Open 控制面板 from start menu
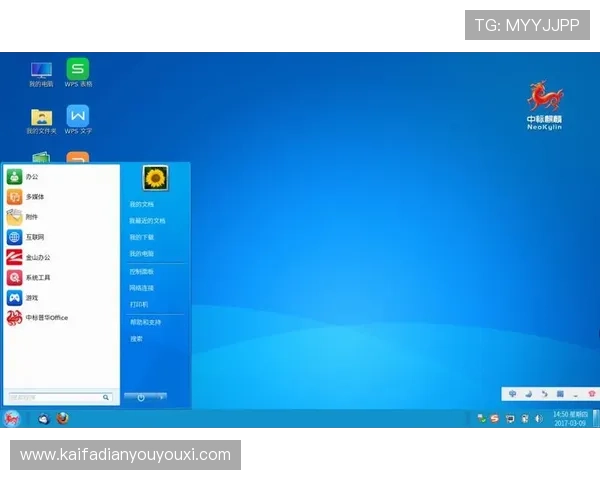Viewport: 600px width, 480px height. coord(141,271)
